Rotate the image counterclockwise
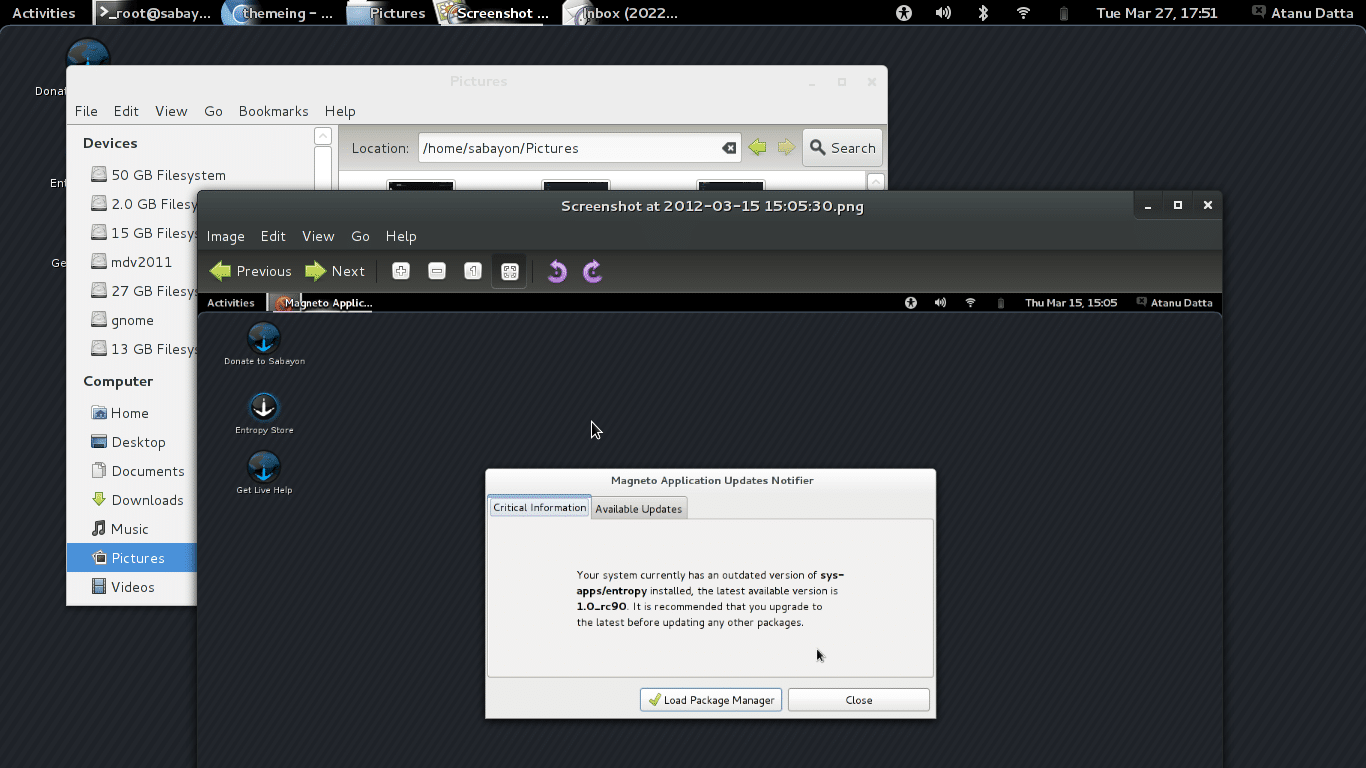Screen dimensions: 1366x768 (557, 271)
